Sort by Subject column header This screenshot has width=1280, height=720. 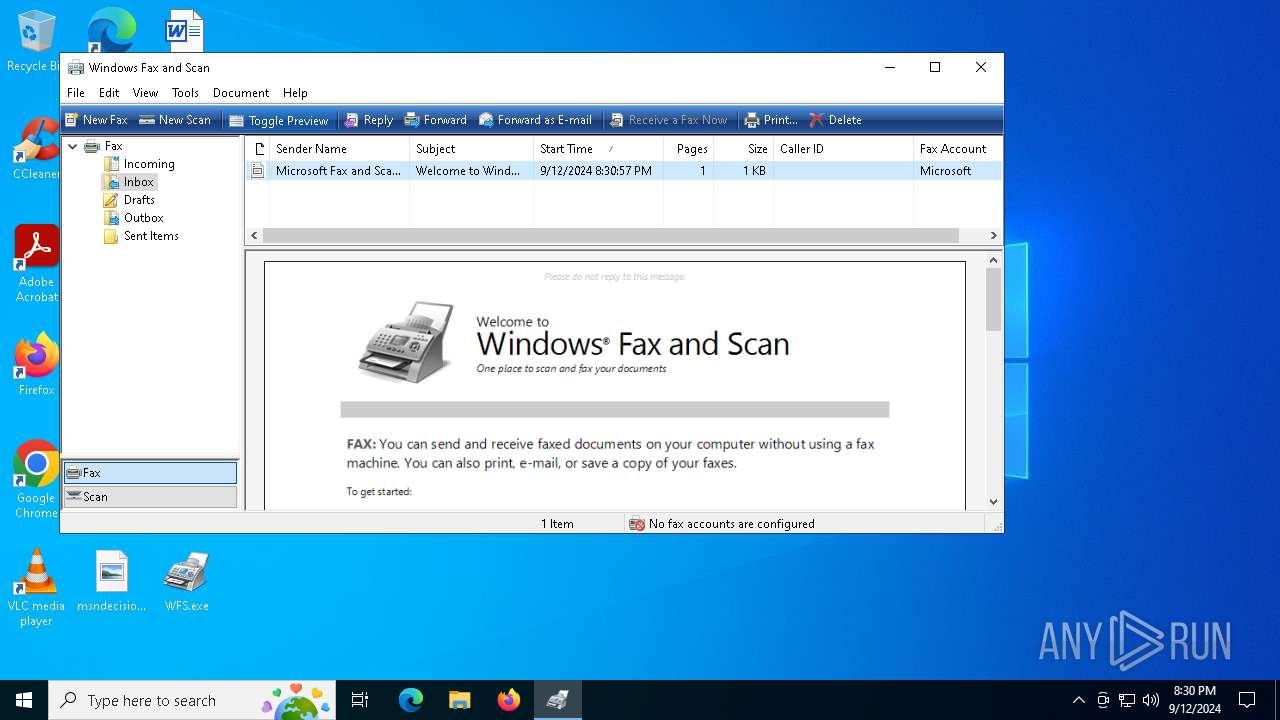(471, 149)
